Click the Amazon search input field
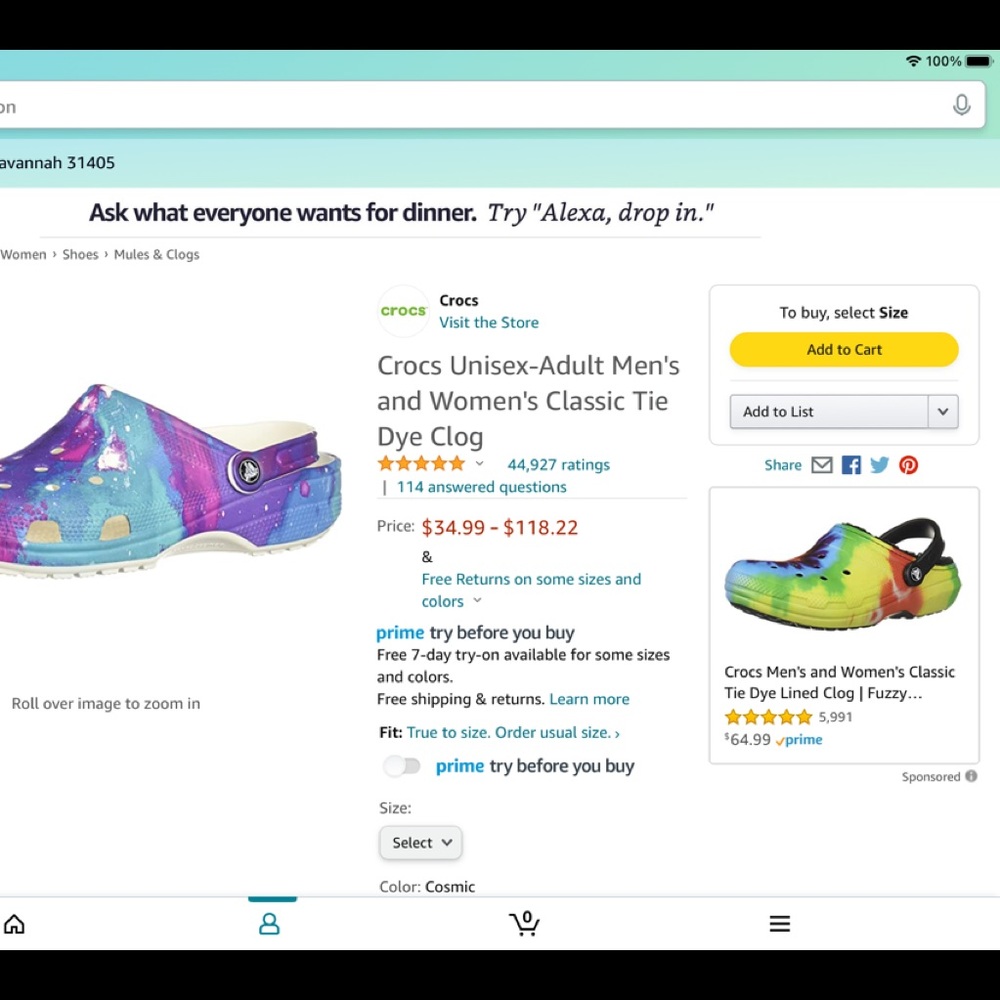Screen dimensions: 1000x1000 (470, 106)
